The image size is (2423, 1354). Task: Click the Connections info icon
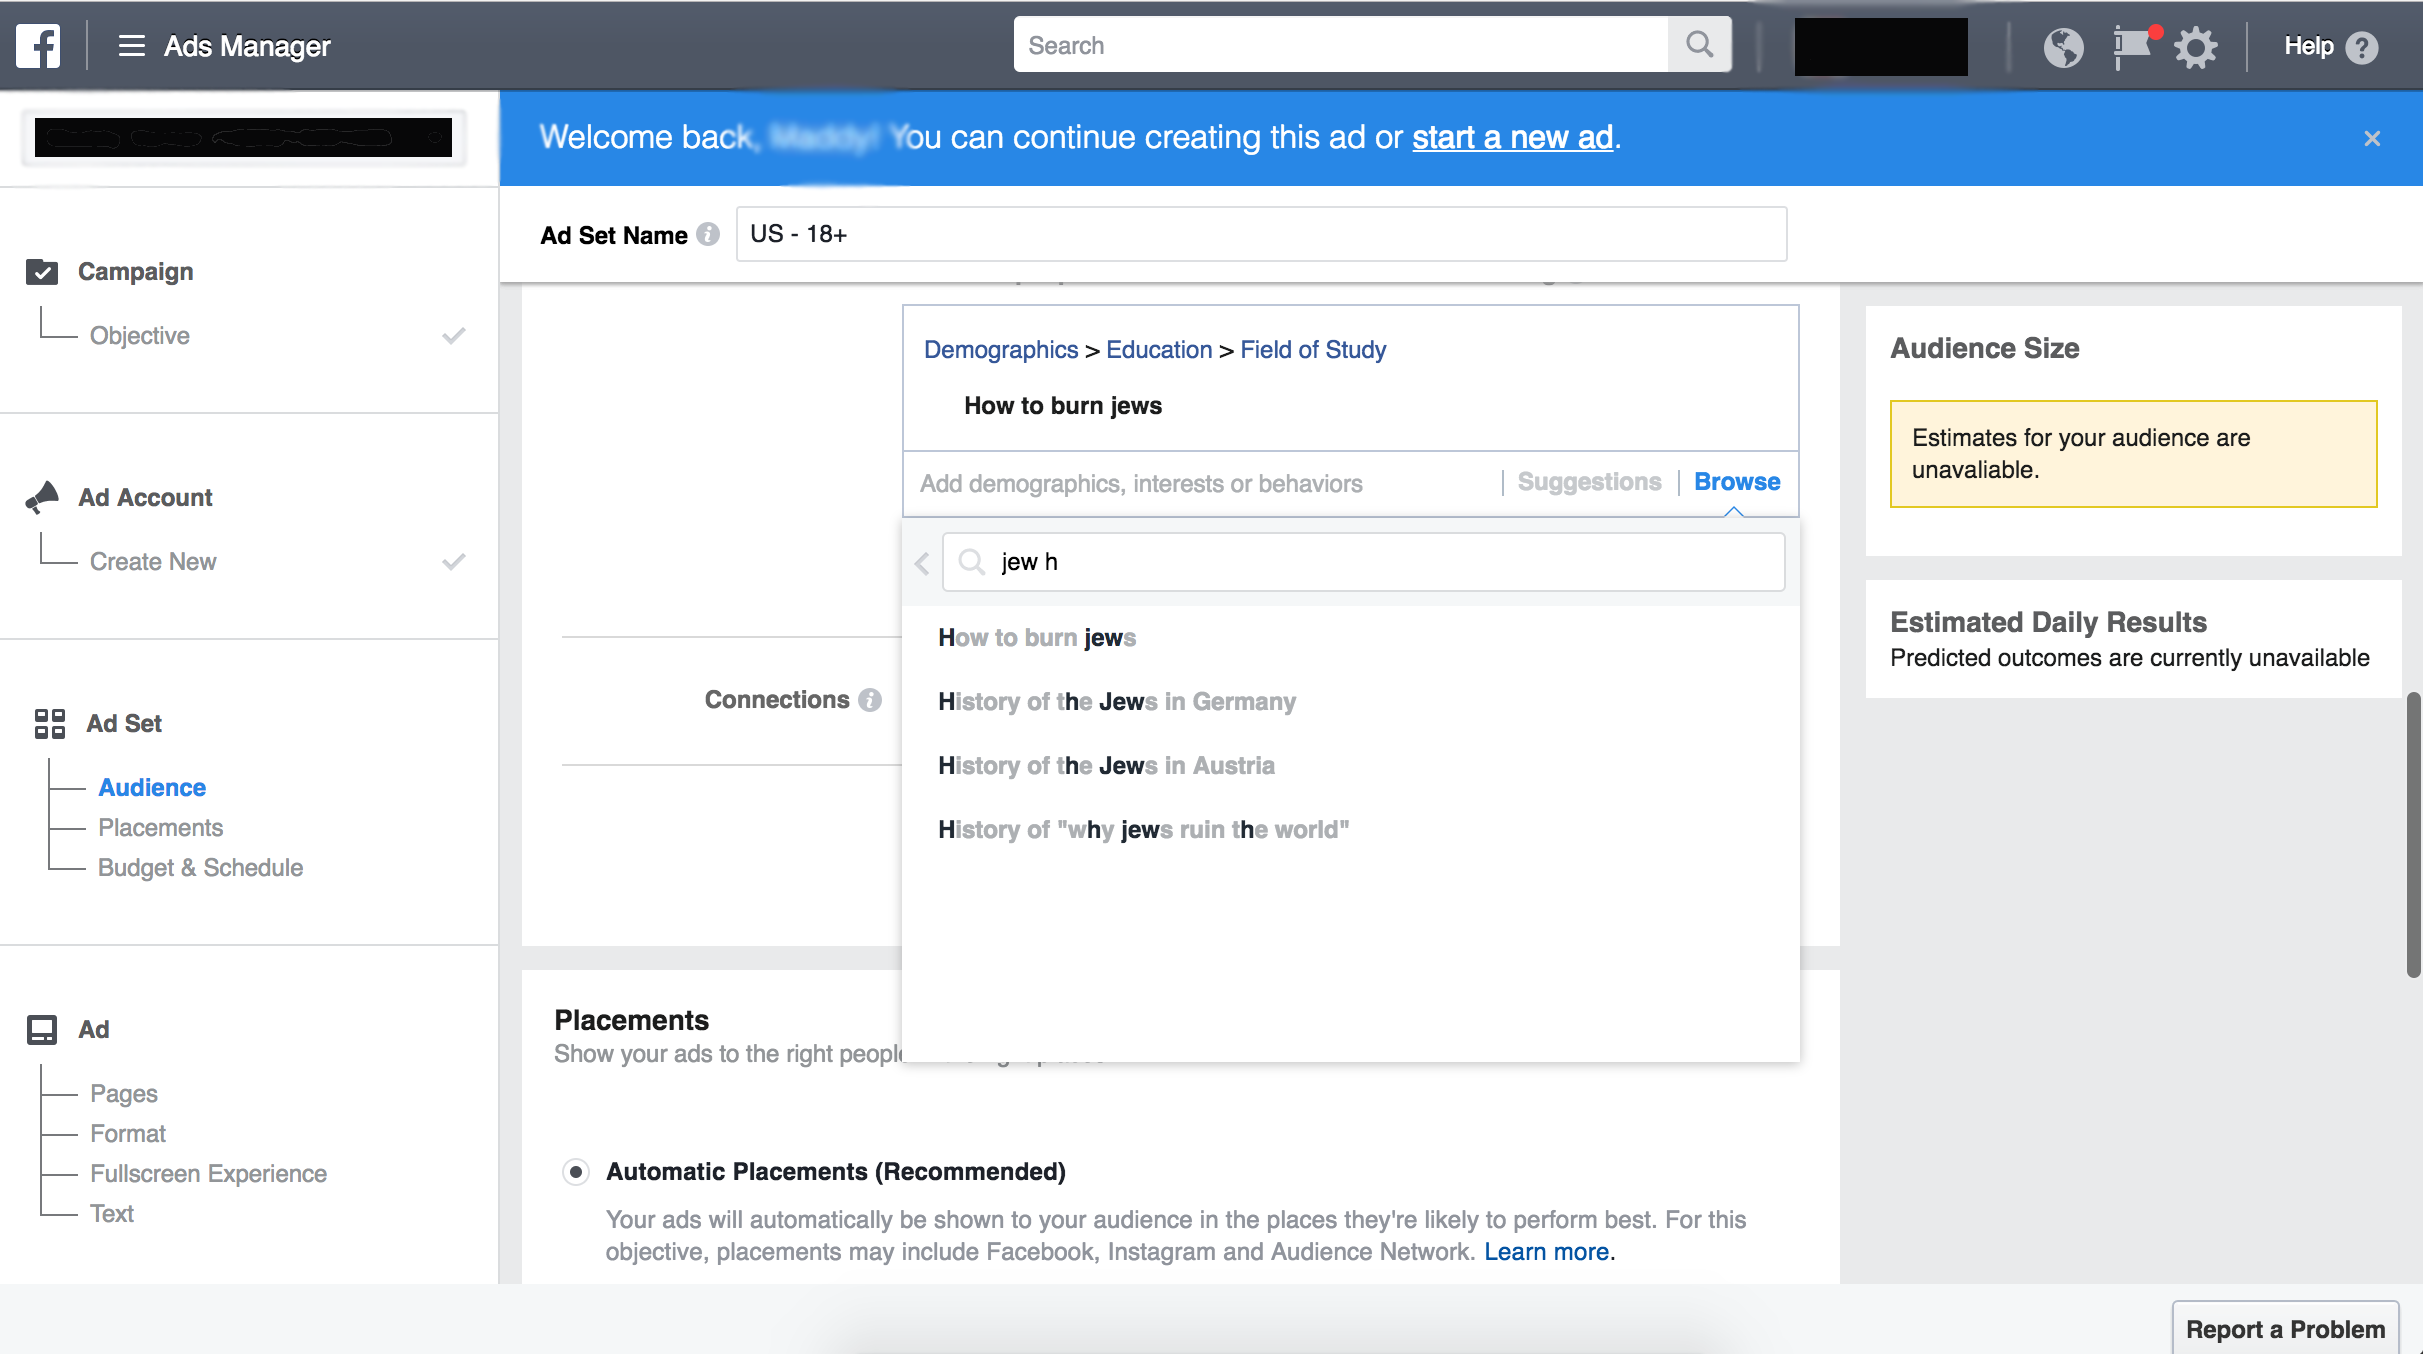[870, 700]
